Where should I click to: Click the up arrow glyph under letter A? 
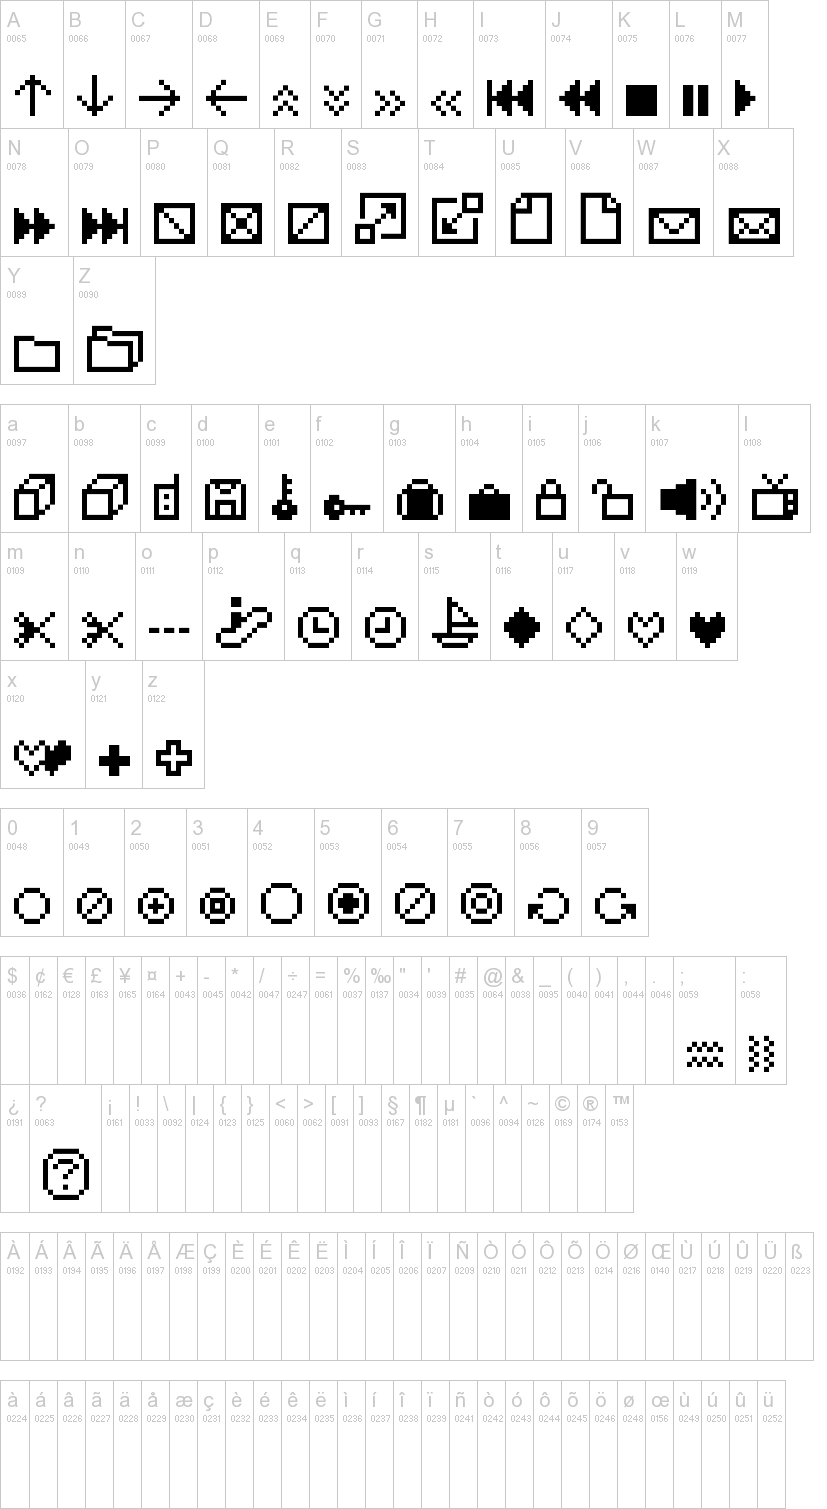(32, 96)
